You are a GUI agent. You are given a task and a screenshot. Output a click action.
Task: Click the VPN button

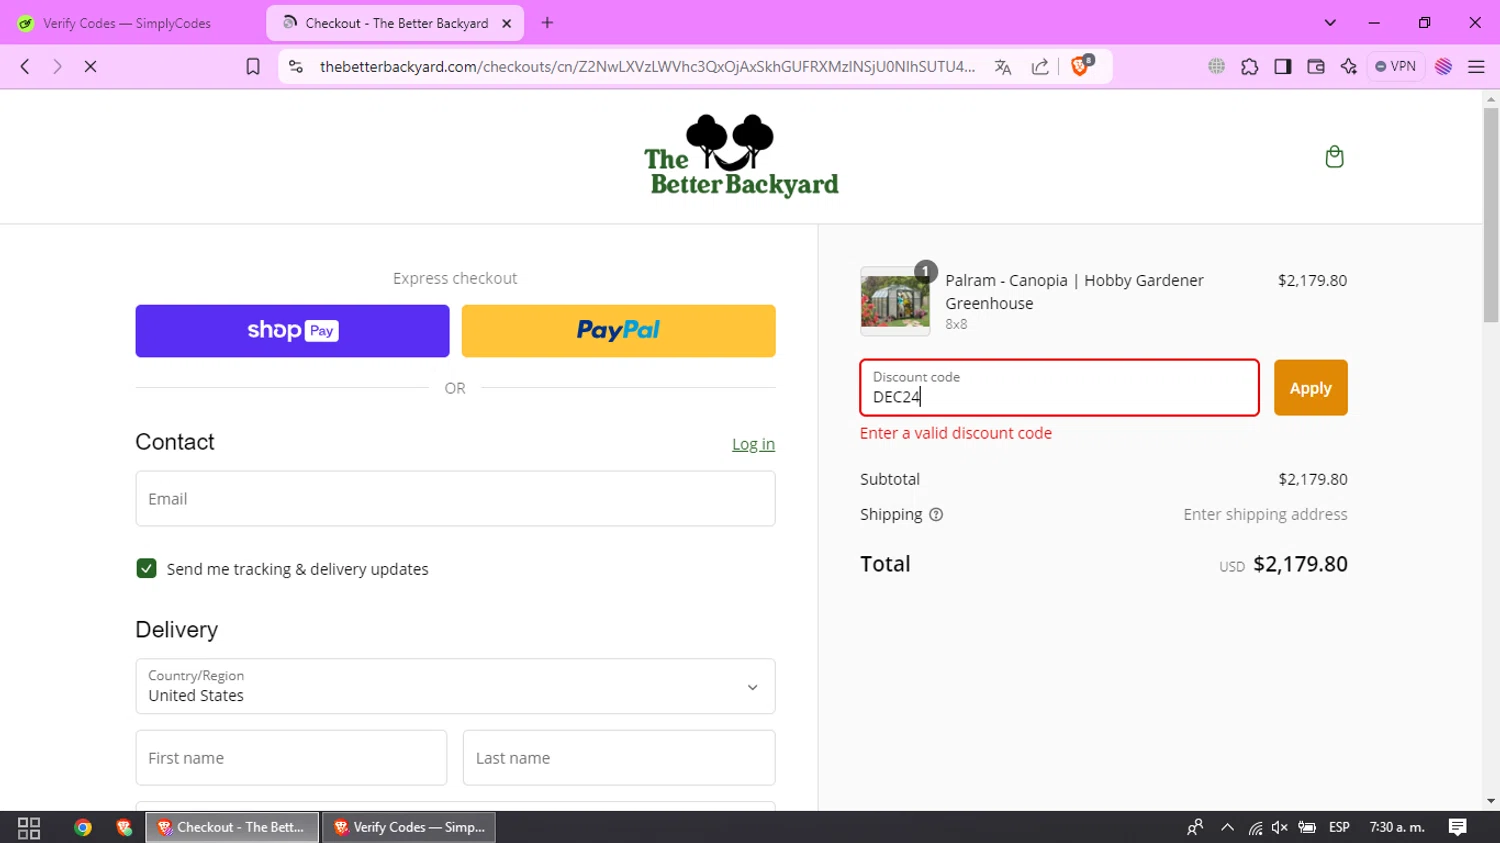[x=1396, y=67]
